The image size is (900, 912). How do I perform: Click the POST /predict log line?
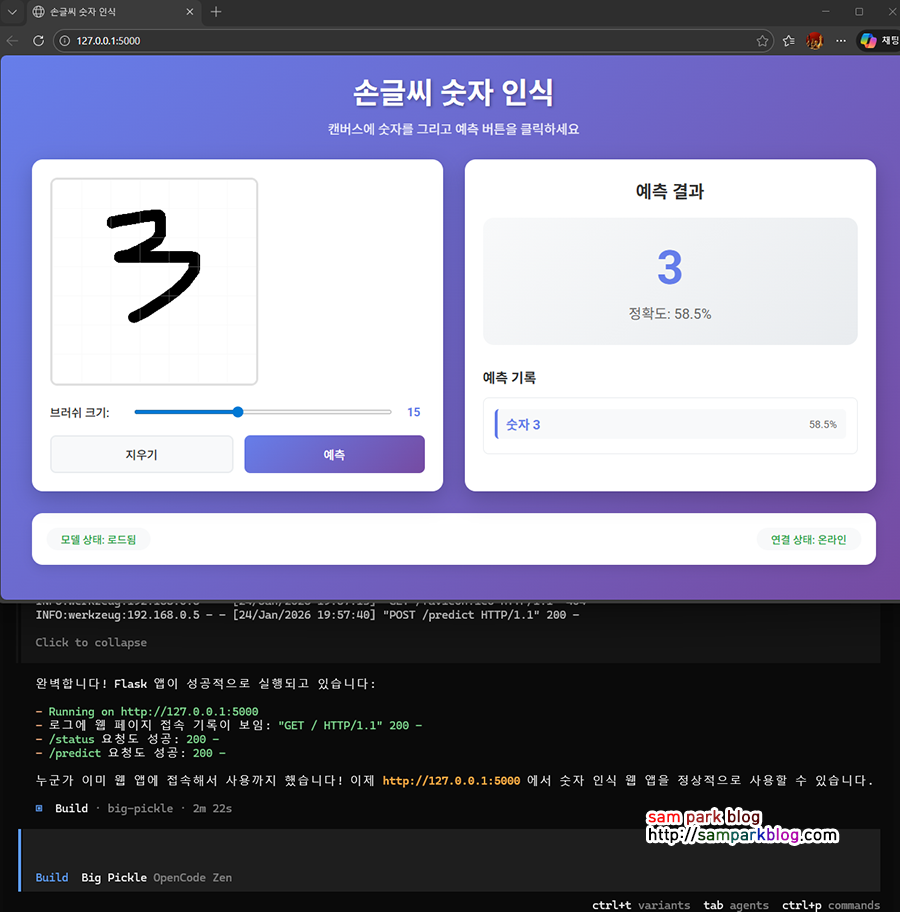pos(307,615)
